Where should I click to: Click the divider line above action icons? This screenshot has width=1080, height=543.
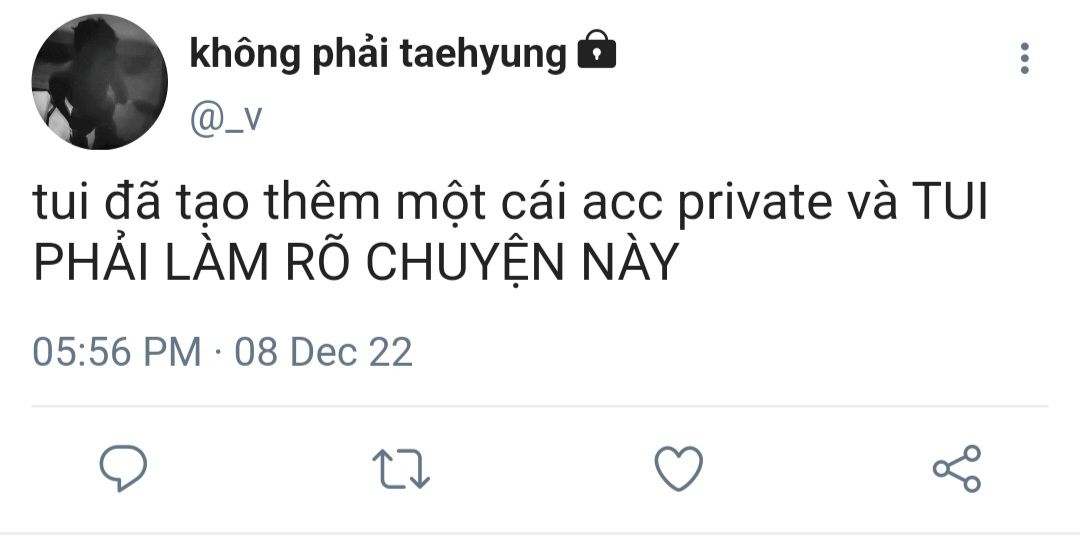(540, 406)
